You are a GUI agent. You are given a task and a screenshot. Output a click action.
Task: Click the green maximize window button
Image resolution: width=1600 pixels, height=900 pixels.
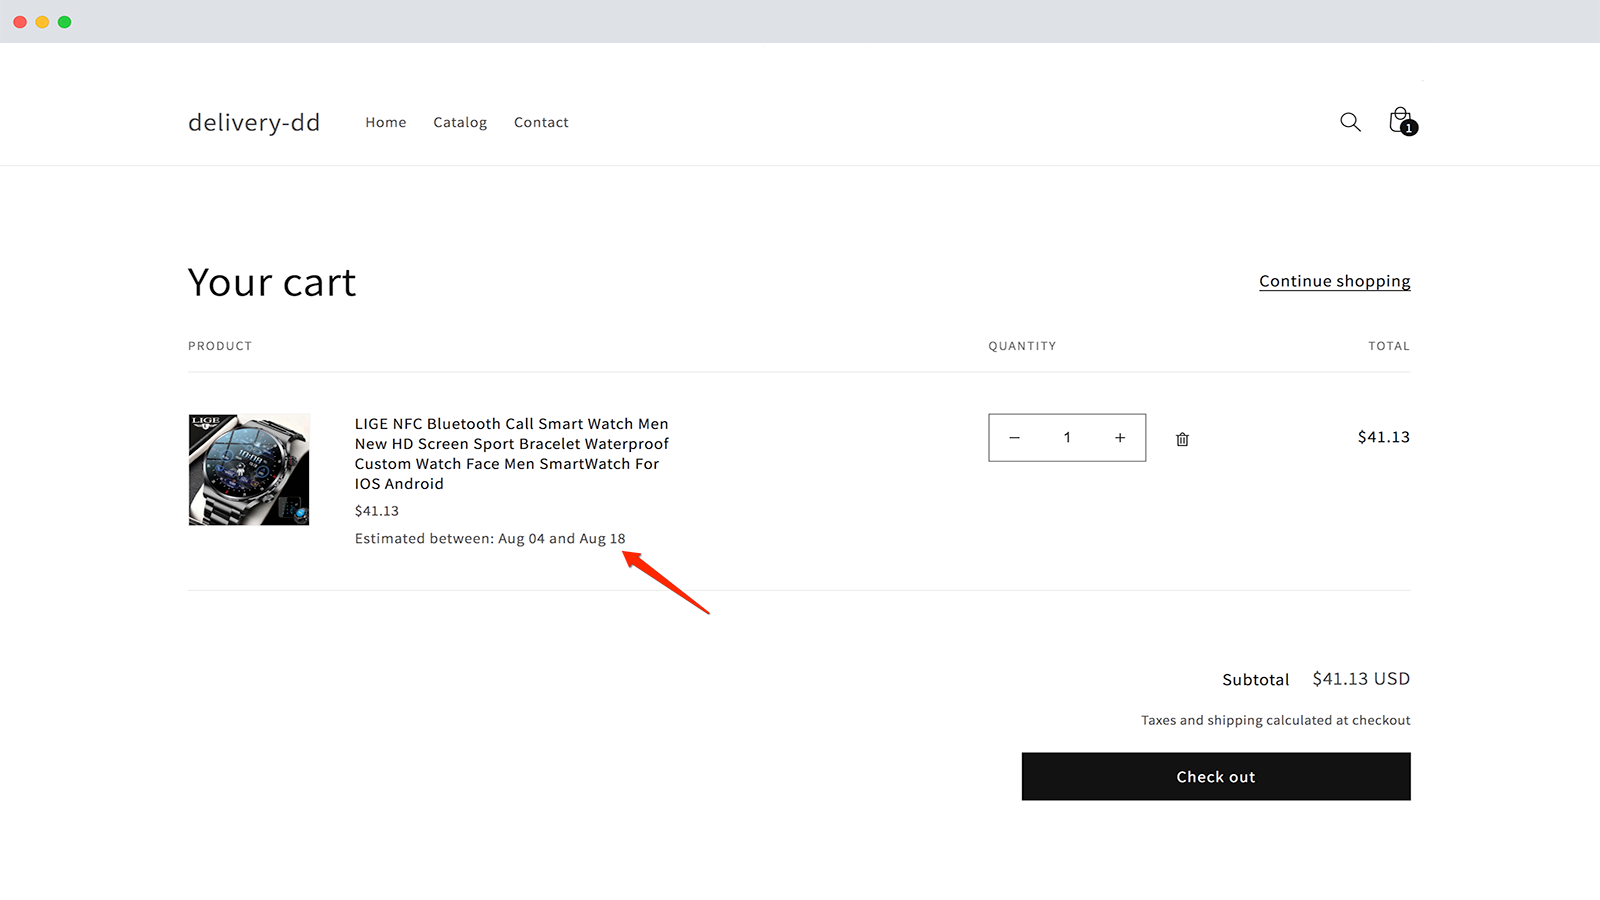(65, 22)
